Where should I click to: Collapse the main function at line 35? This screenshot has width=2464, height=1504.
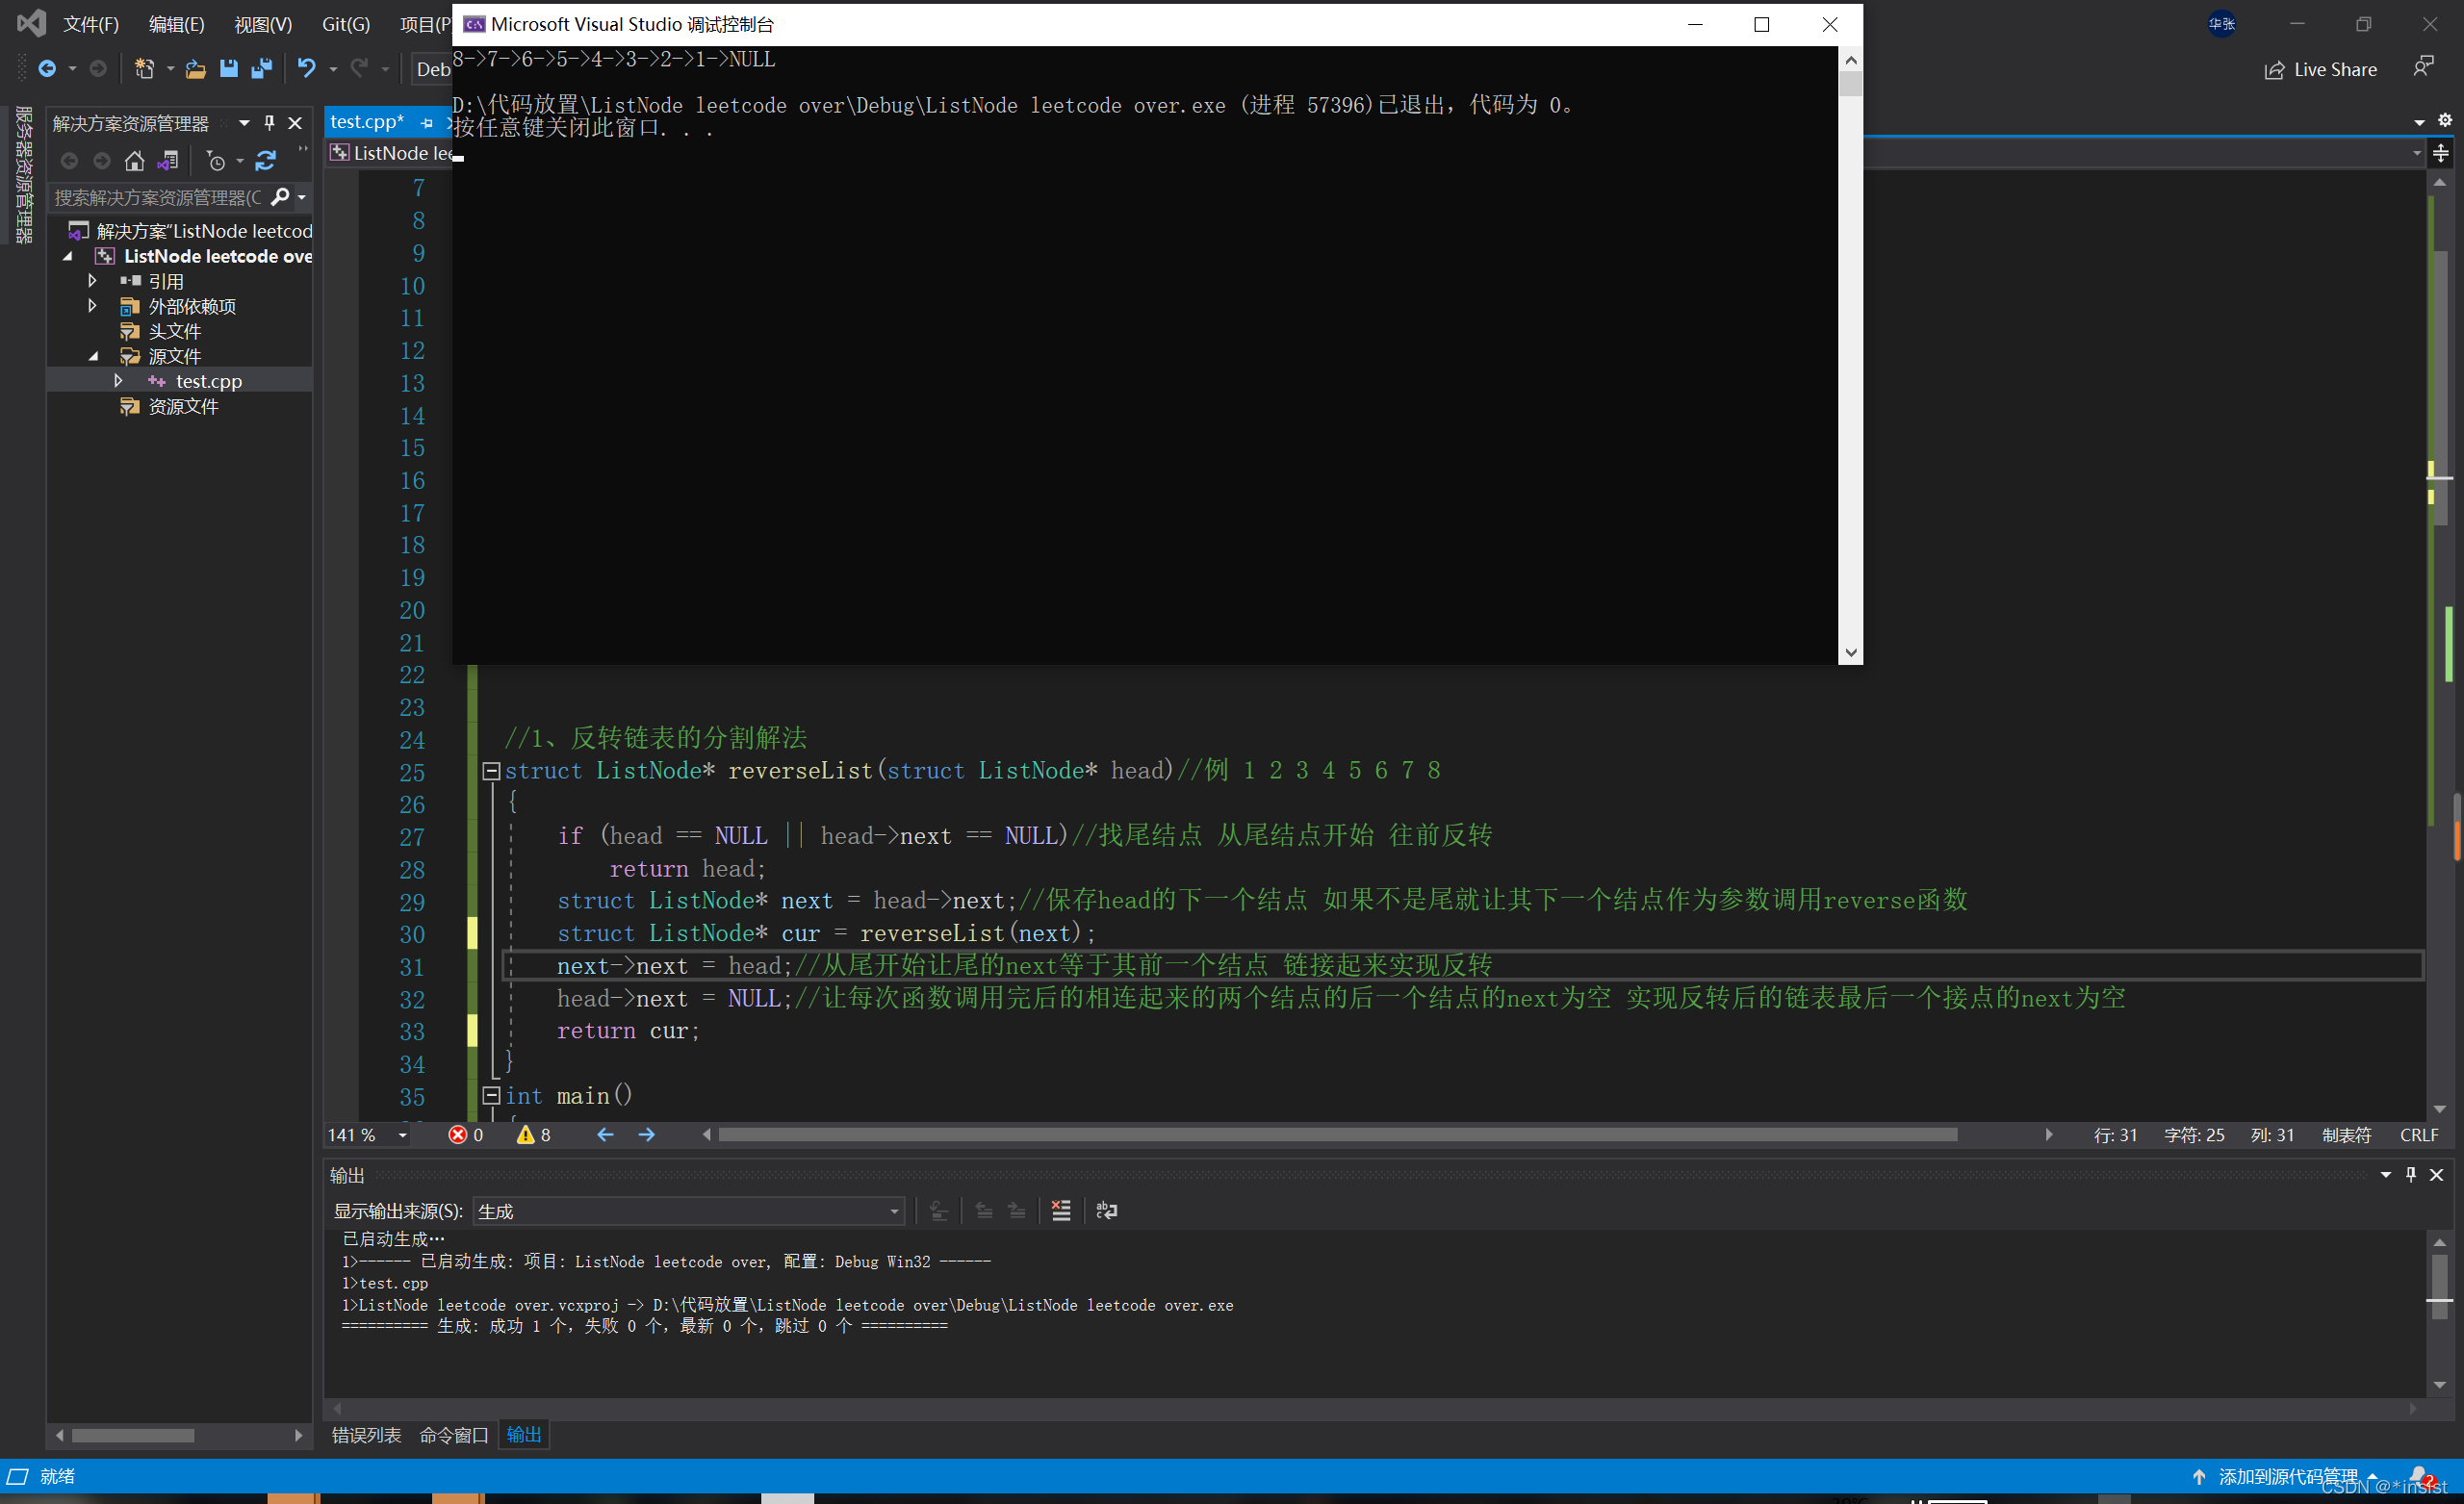click(x=491, y=1096)
